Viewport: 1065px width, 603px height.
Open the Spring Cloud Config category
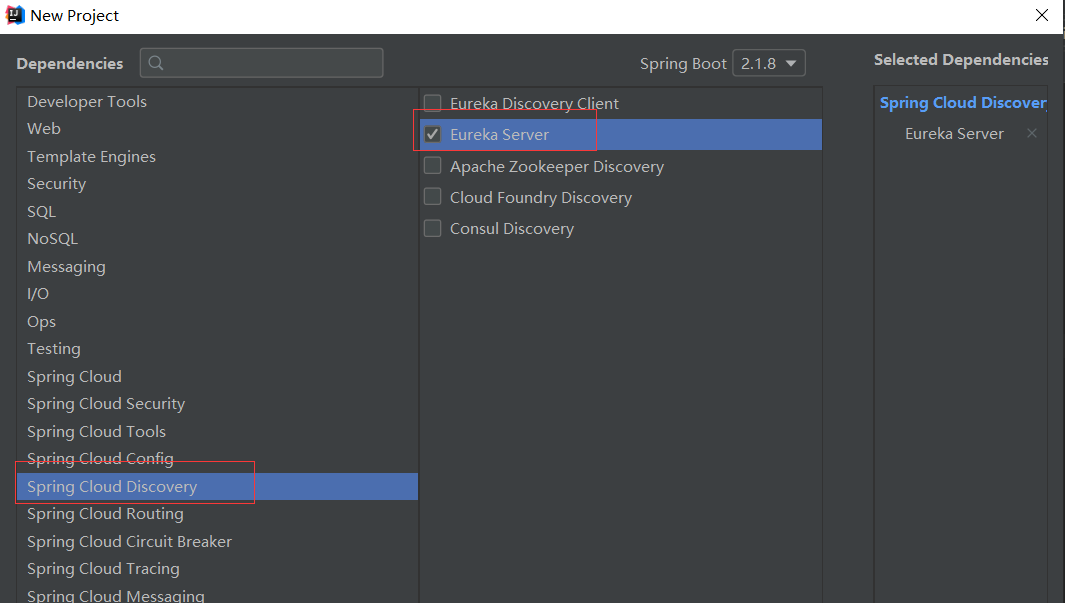pos(100,458)
